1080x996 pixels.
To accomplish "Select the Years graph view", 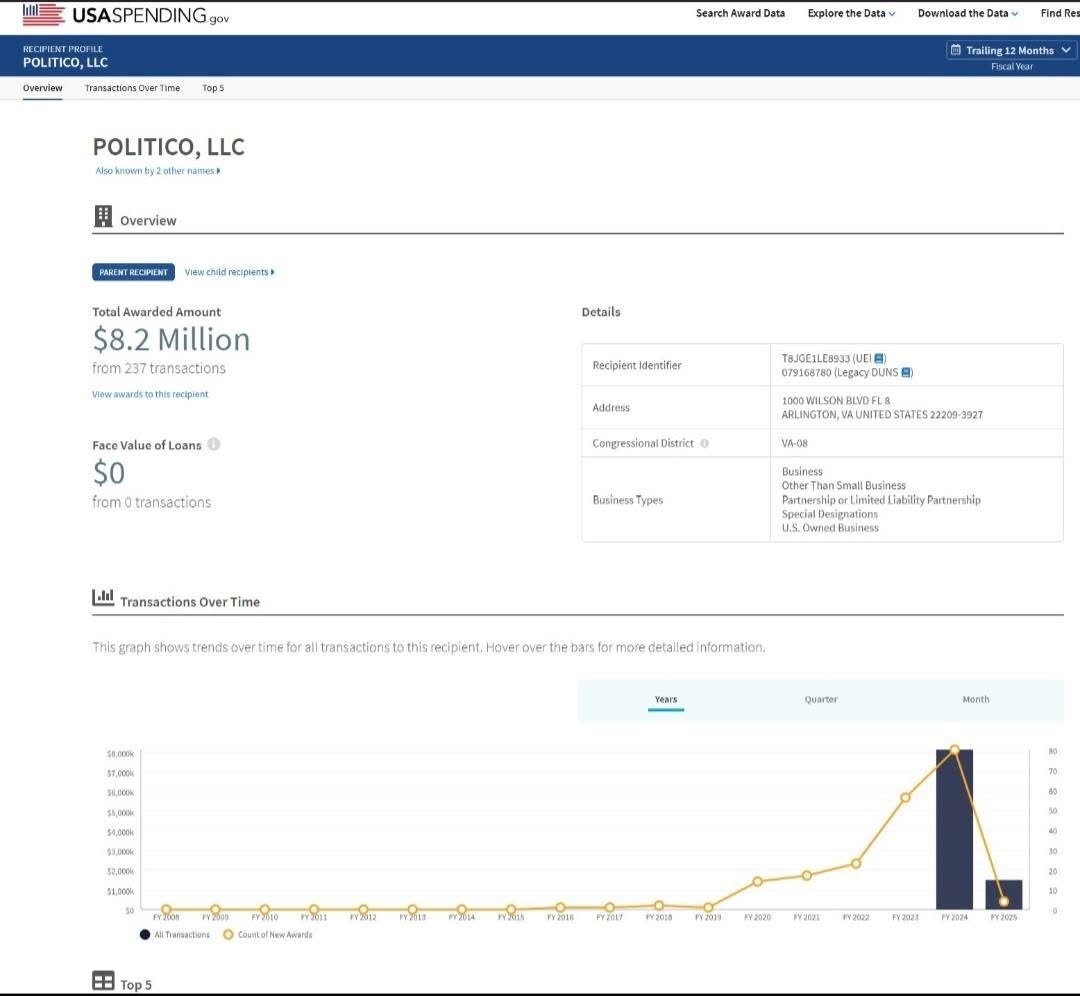I will (665, 700).
